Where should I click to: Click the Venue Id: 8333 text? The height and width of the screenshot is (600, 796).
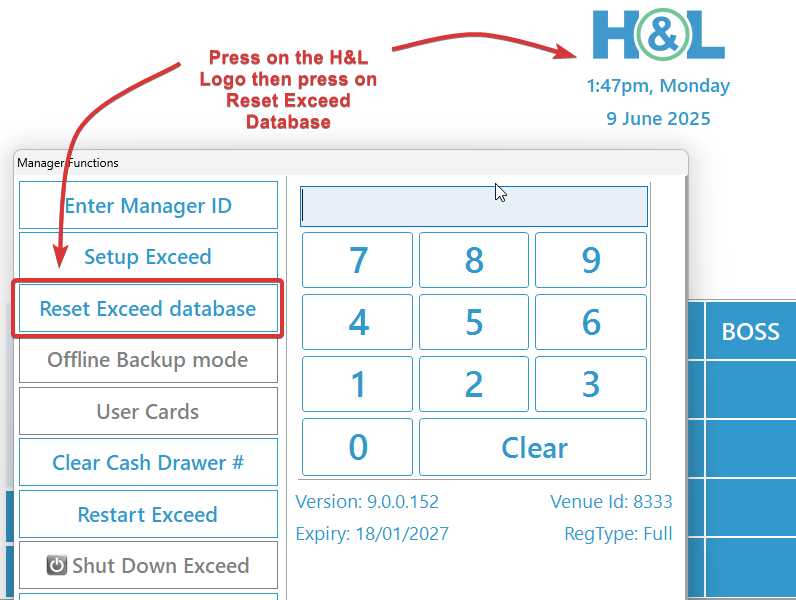611,502
